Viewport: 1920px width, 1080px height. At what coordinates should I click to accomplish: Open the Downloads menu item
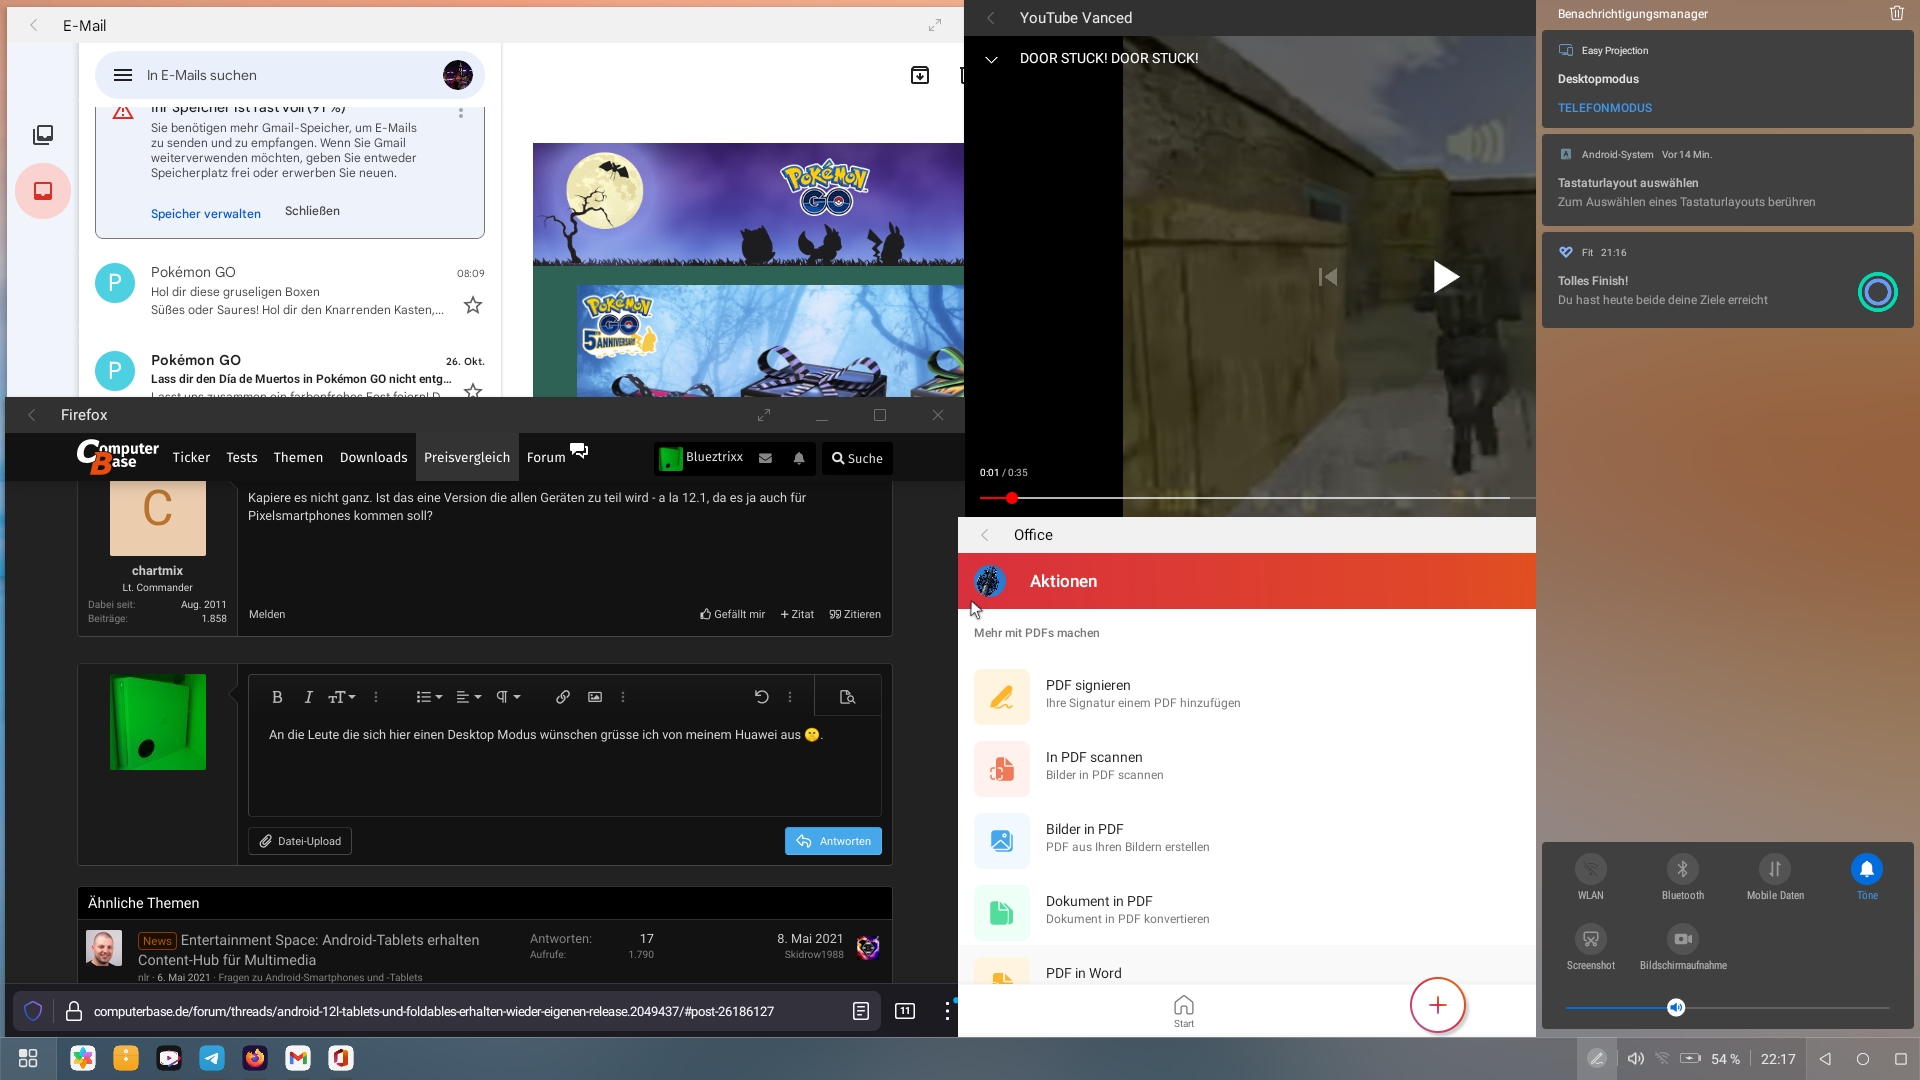(373, 458)
